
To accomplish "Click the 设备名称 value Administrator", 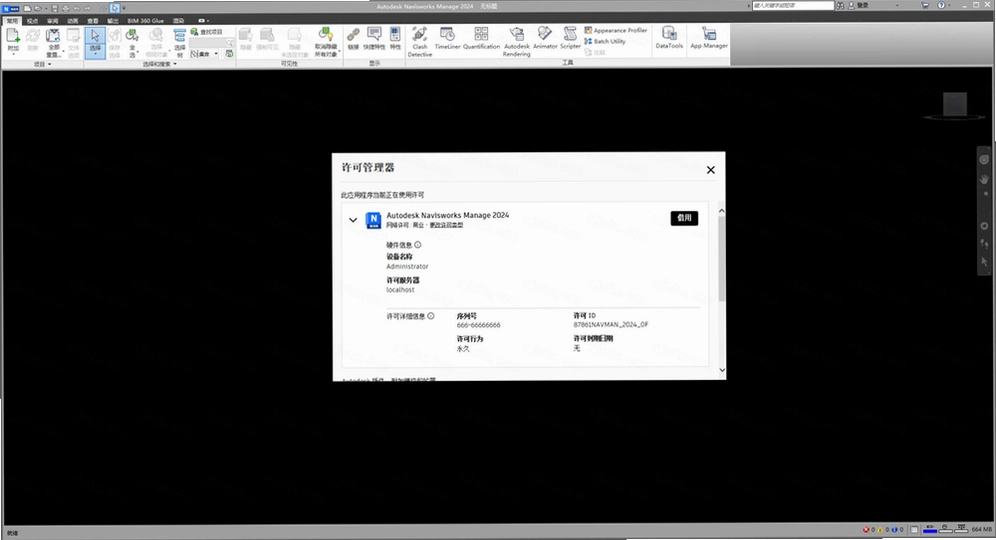I will (407, 267).
